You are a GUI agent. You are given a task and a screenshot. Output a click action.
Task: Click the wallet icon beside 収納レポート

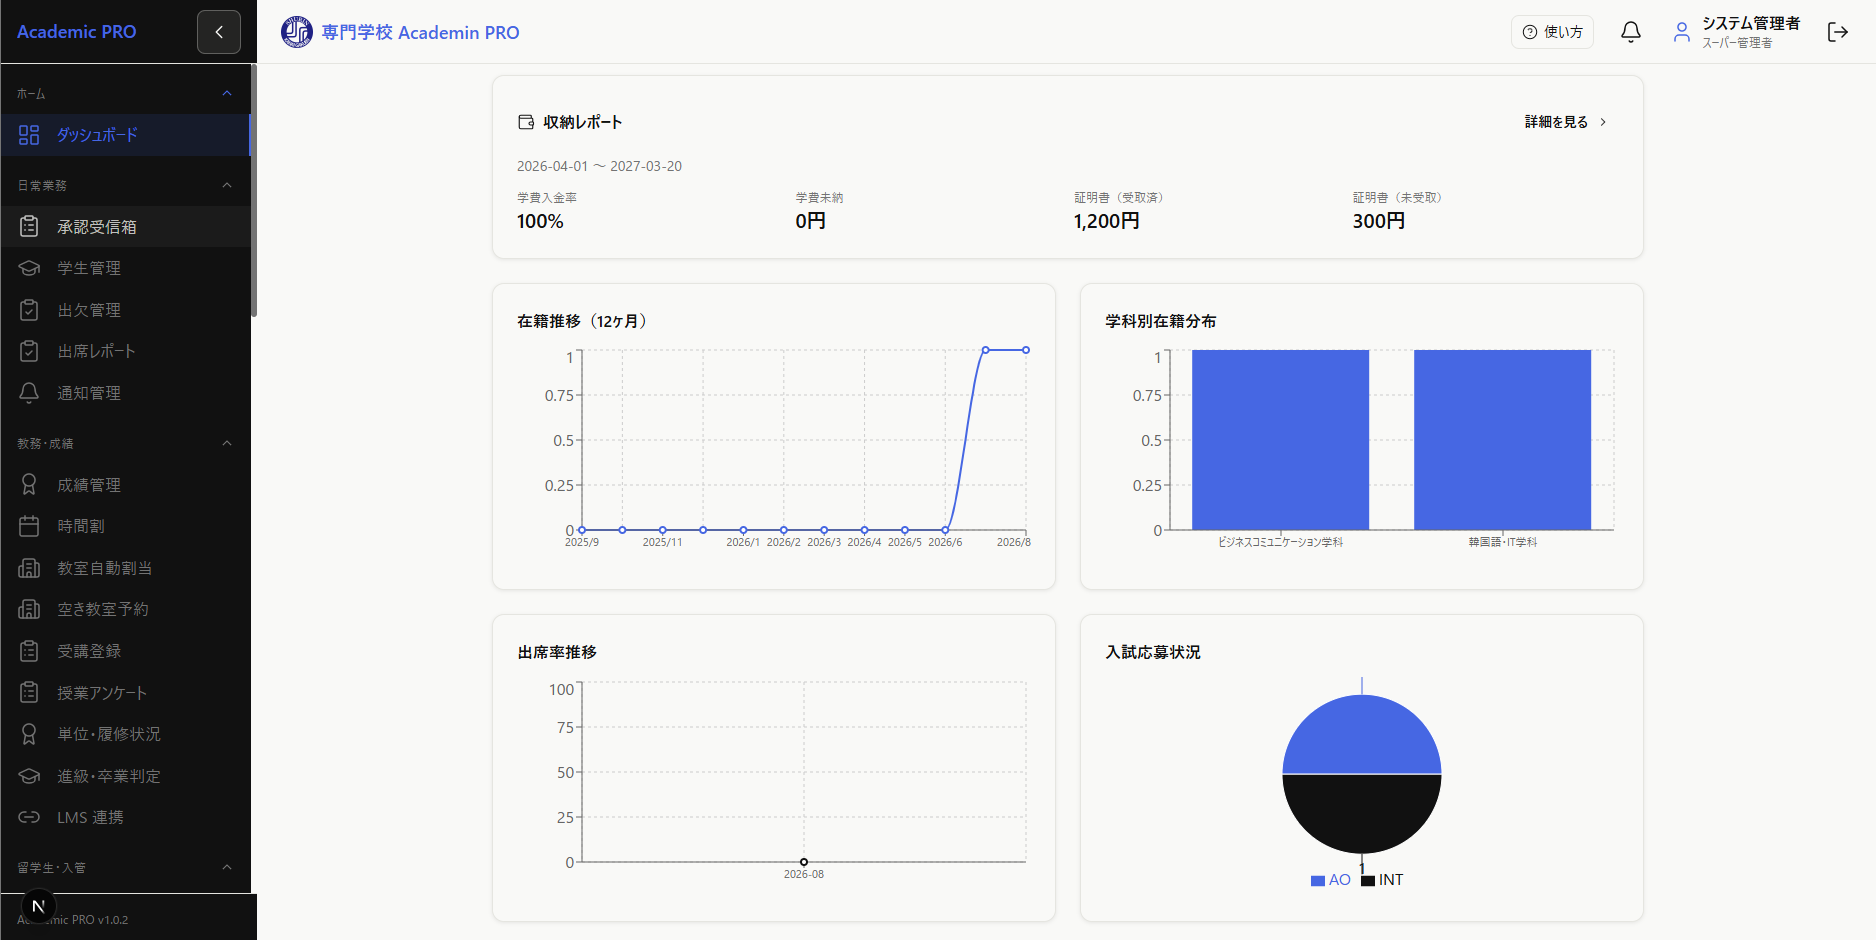526,122
